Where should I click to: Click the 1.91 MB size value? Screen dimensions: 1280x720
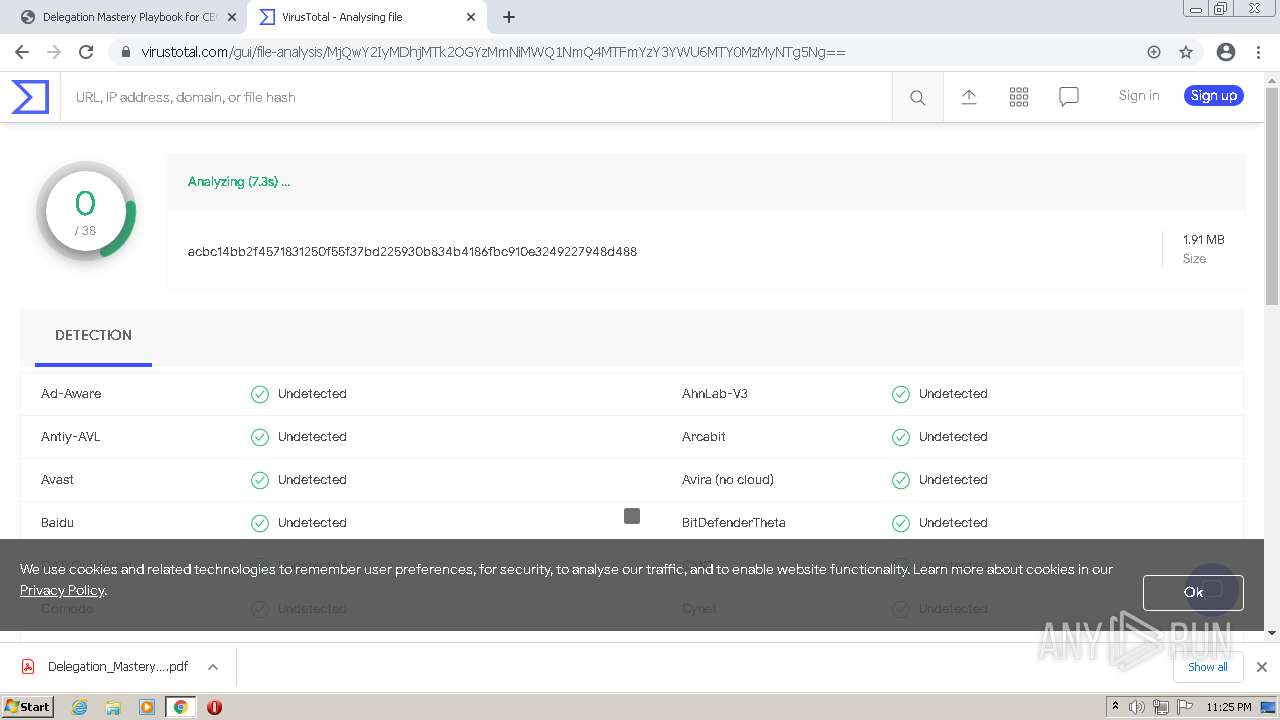click(1203, 239)
